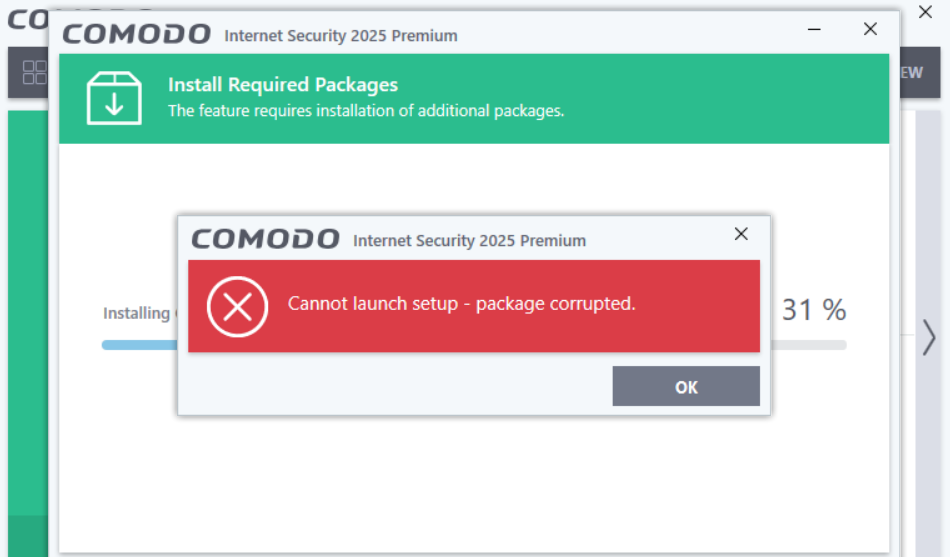Screen dimensions: 950x557
Task: Expand the right arrow chevron at window edge
Action: point(929,338)
